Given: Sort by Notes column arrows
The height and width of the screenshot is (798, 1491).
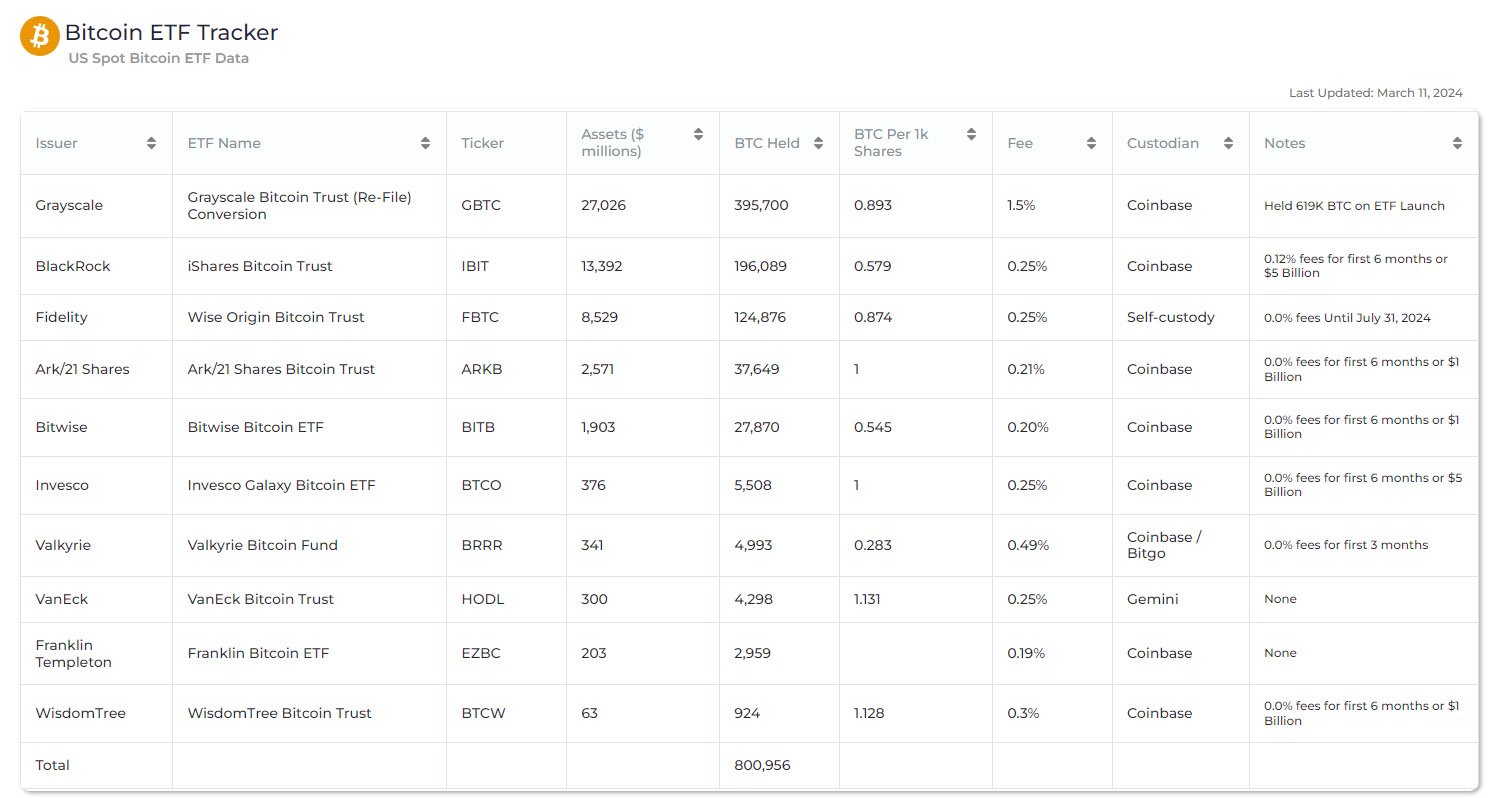Looking at the screenshot, I should tap(1457, 143).
